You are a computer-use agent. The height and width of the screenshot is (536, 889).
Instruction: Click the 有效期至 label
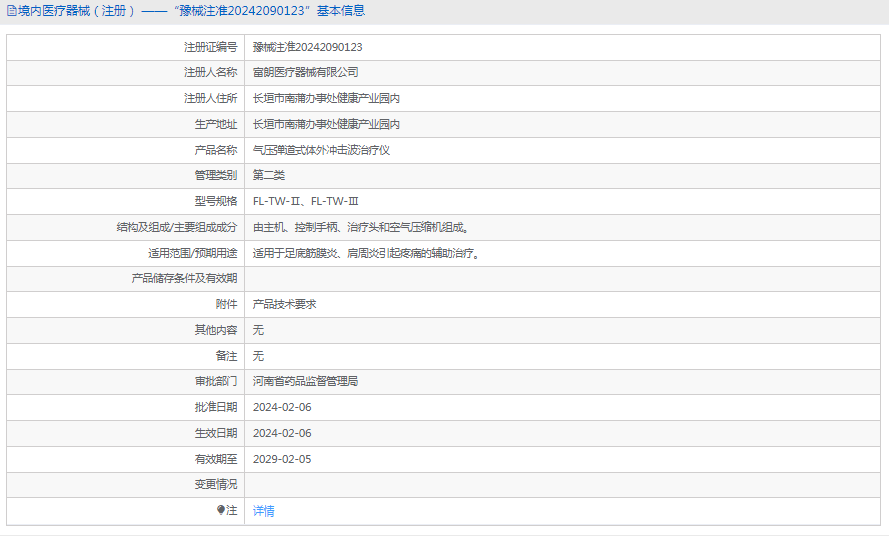pyautogui.click(x=216, y=459)
